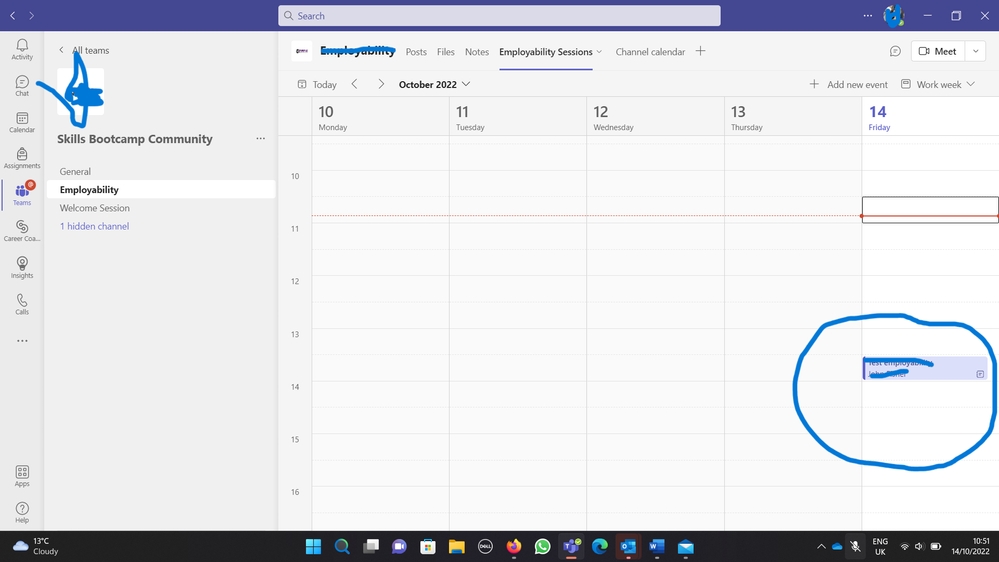The image size is (999, 562).
Task: Open the Activity feed
Action: 22,49
